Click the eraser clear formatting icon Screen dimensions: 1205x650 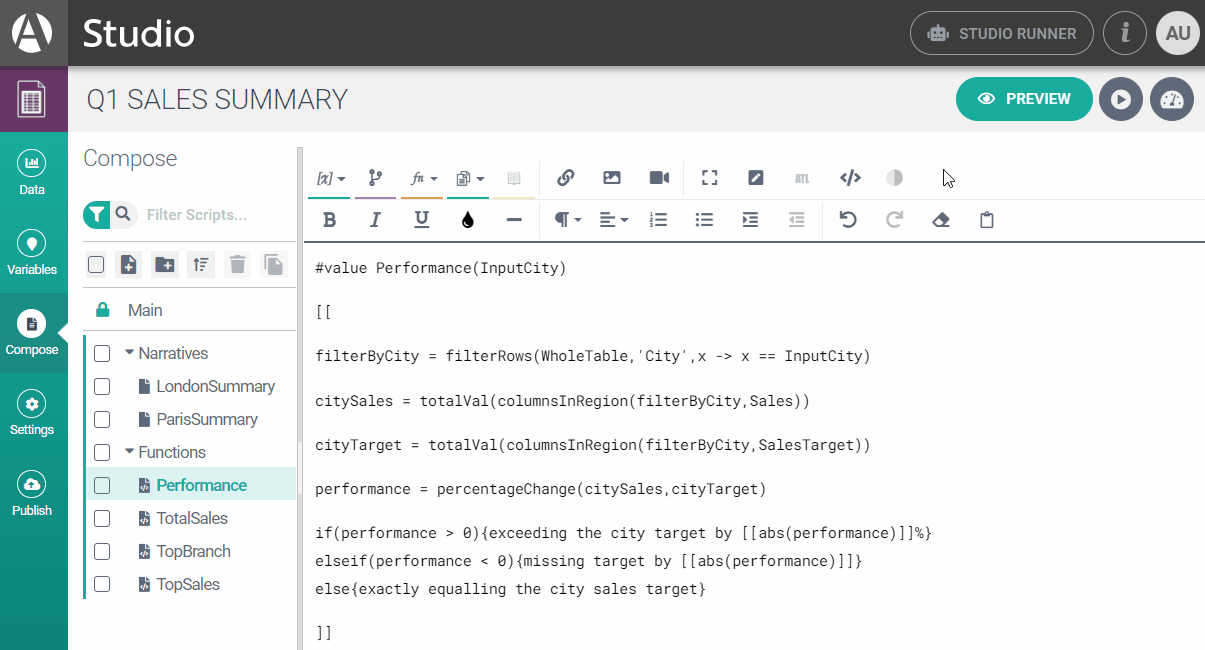coord(940,220)
